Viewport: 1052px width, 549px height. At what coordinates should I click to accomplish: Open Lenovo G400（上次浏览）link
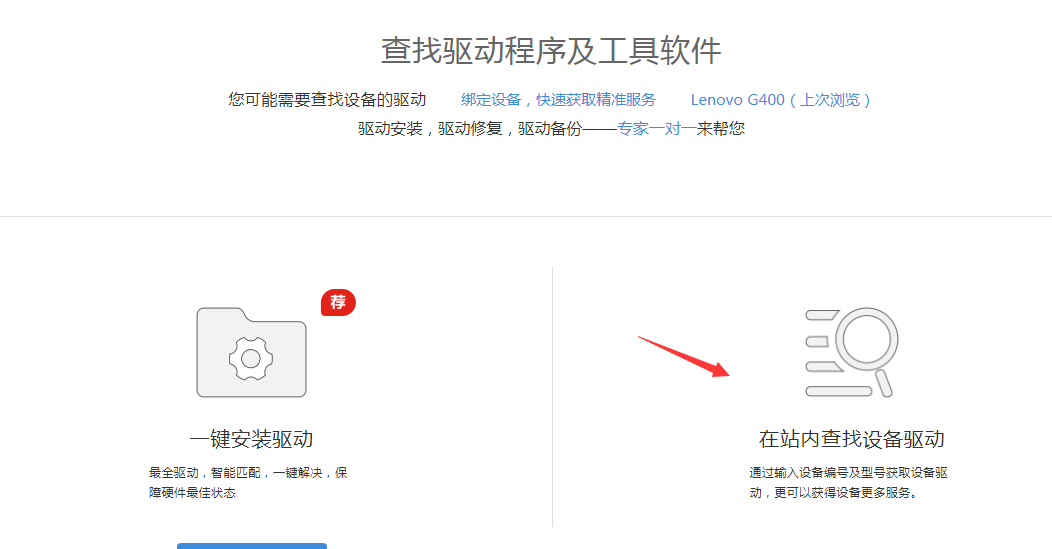[781, 100]
